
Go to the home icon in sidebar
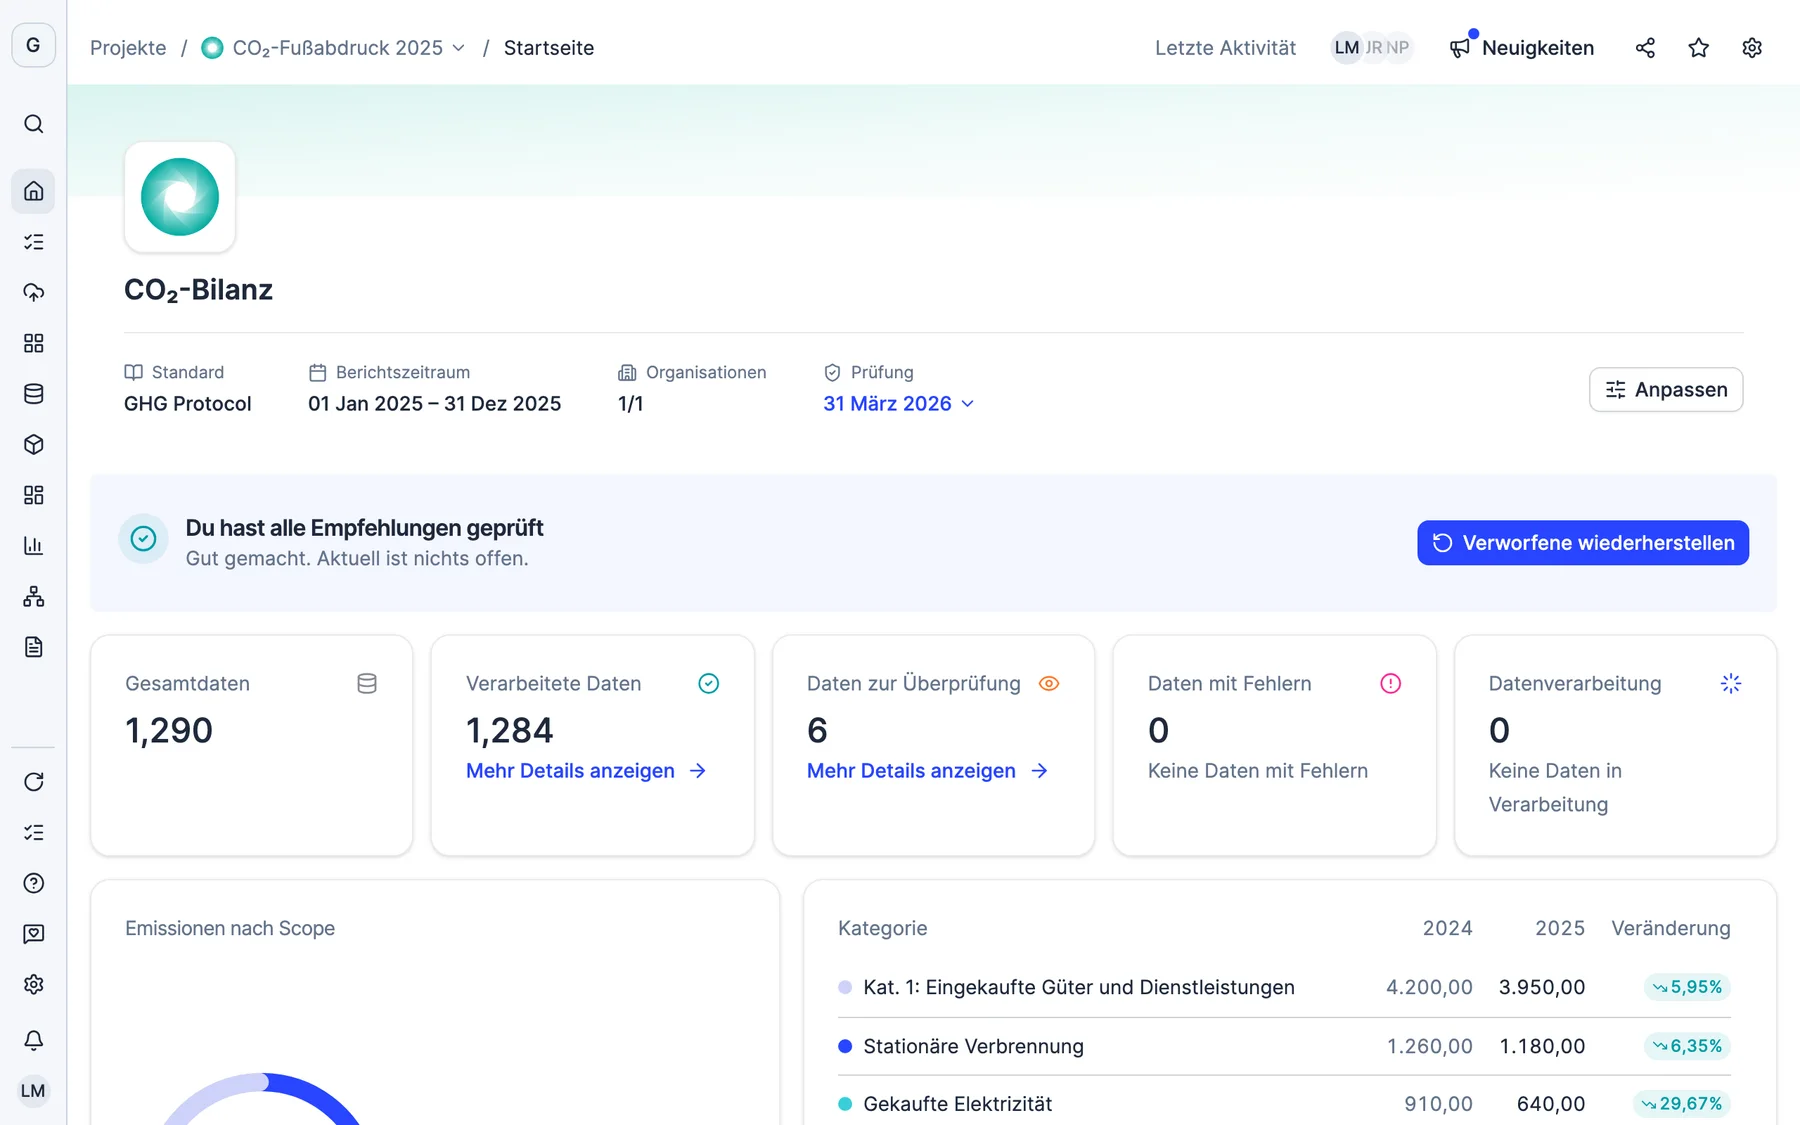tap(33, 191)
